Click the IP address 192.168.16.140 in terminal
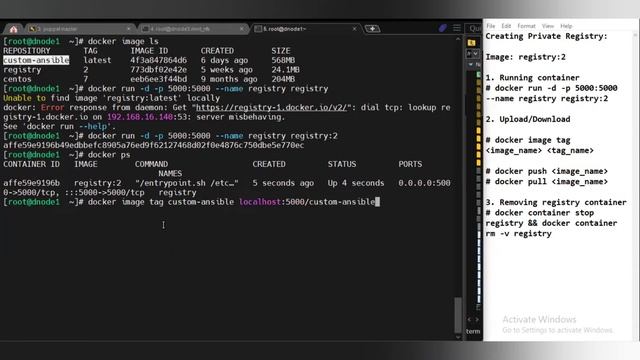 click(x=140, y=117)
